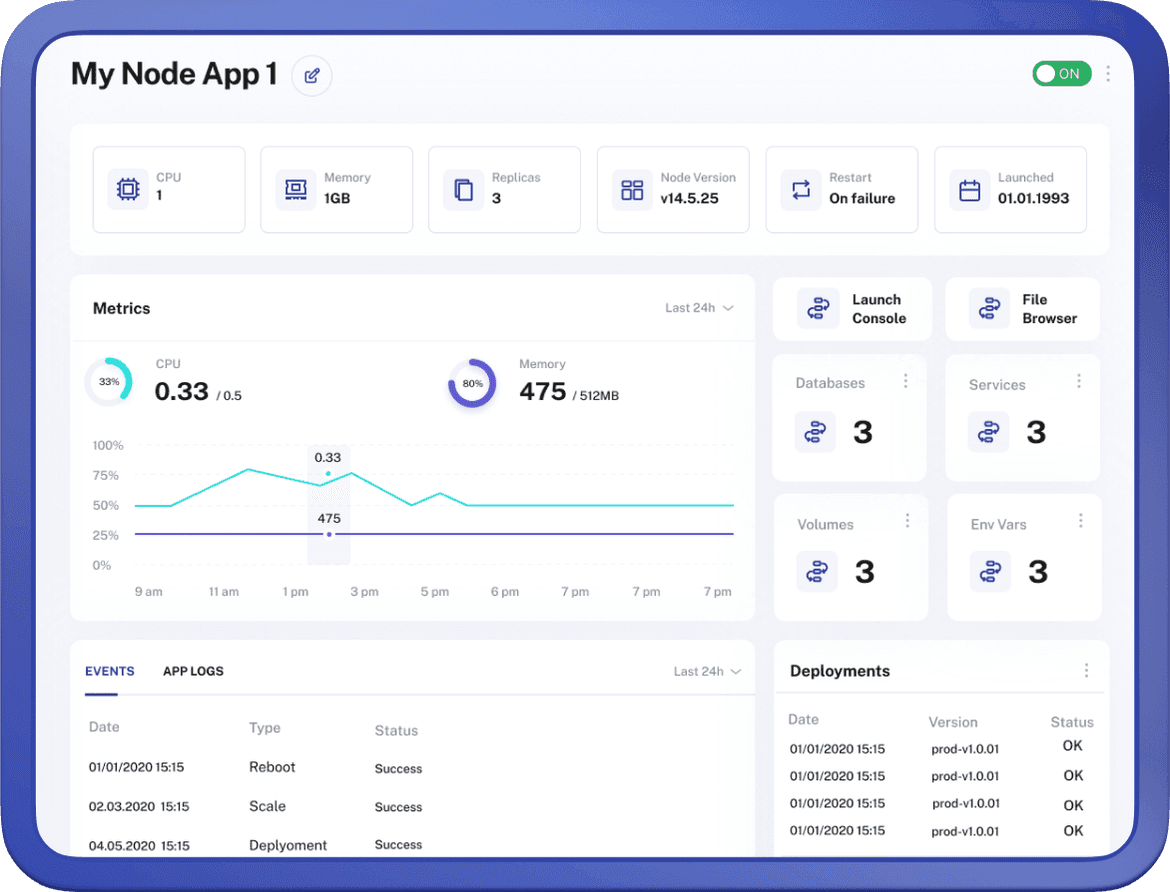Switch to the APP LOGS tab
1170x892 pixels.
pos(193,671)
